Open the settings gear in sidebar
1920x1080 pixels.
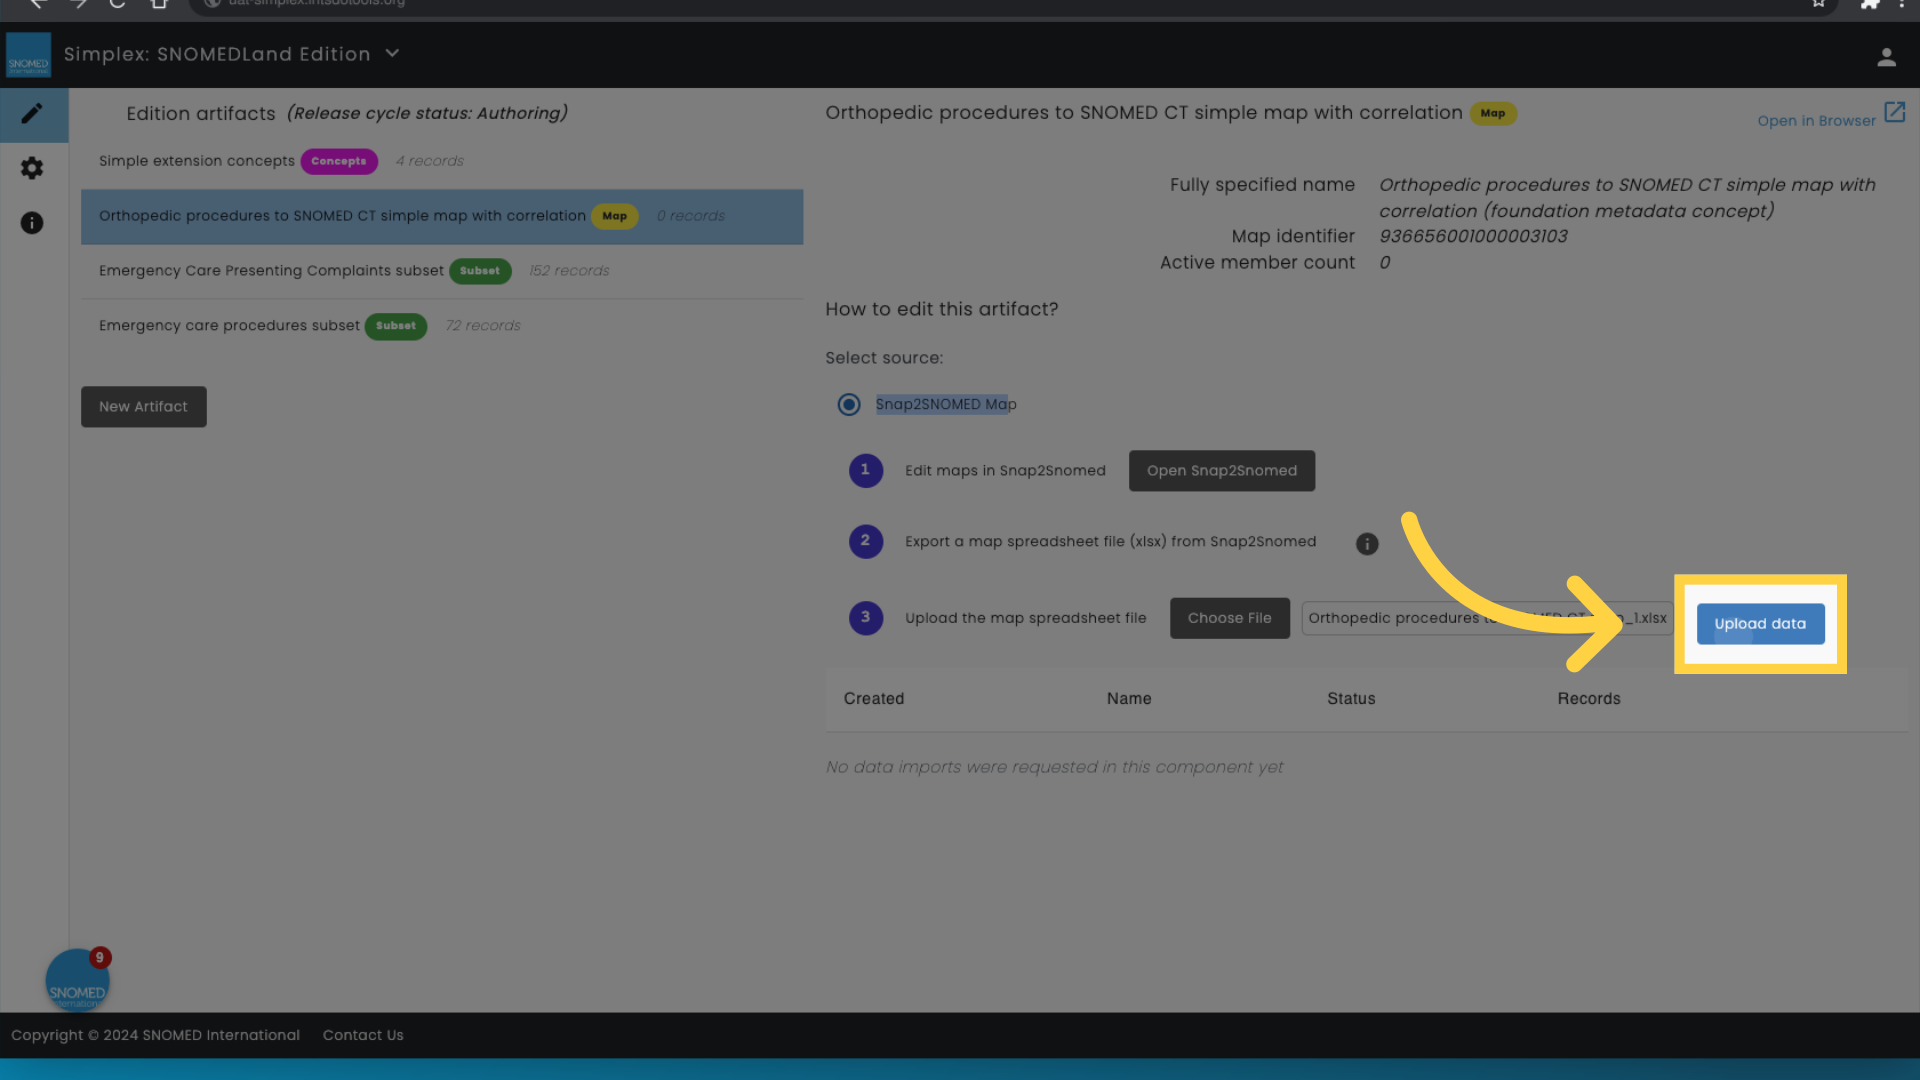(x=32, y=168)
